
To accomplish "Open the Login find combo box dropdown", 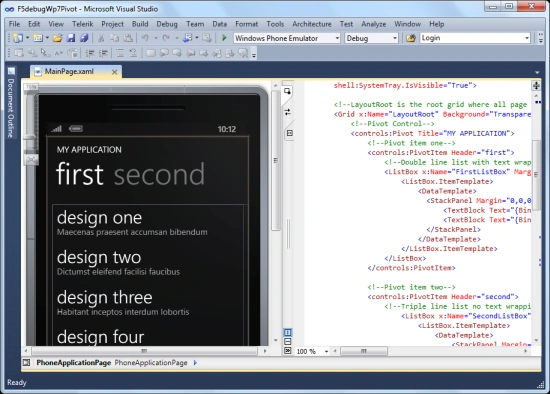I will [x=527, y=38].
